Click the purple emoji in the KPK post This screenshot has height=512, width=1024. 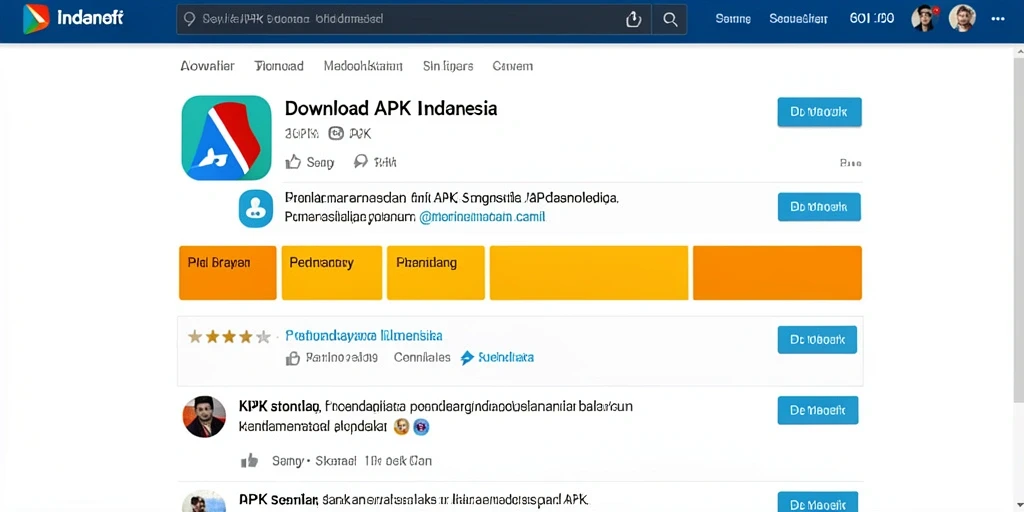coord(422,427)
